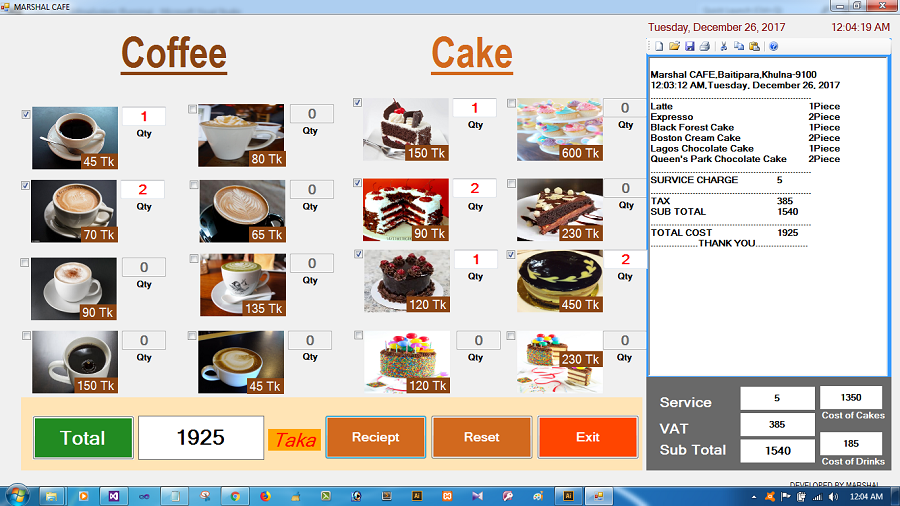
Task: Hit the Reset button
Action: [482, 437]
